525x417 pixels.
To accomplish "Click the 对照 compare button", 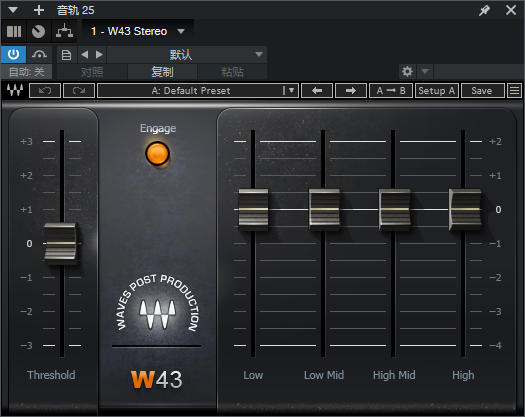I will (x=92, y=72).
